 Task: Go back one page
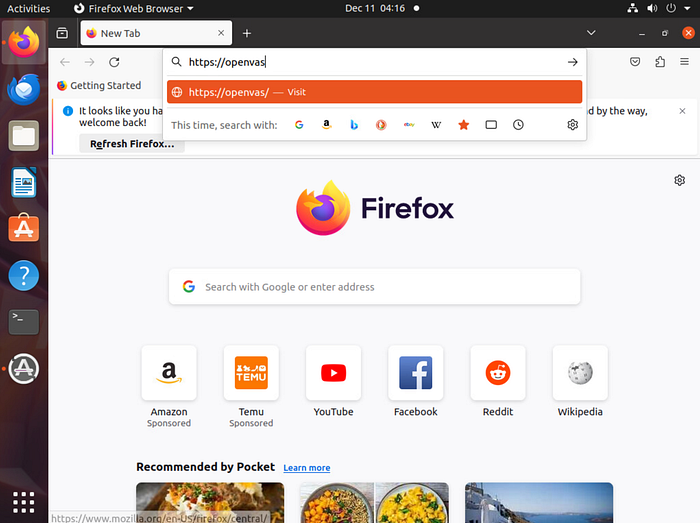pyautogui.click(x=65, y=62)
